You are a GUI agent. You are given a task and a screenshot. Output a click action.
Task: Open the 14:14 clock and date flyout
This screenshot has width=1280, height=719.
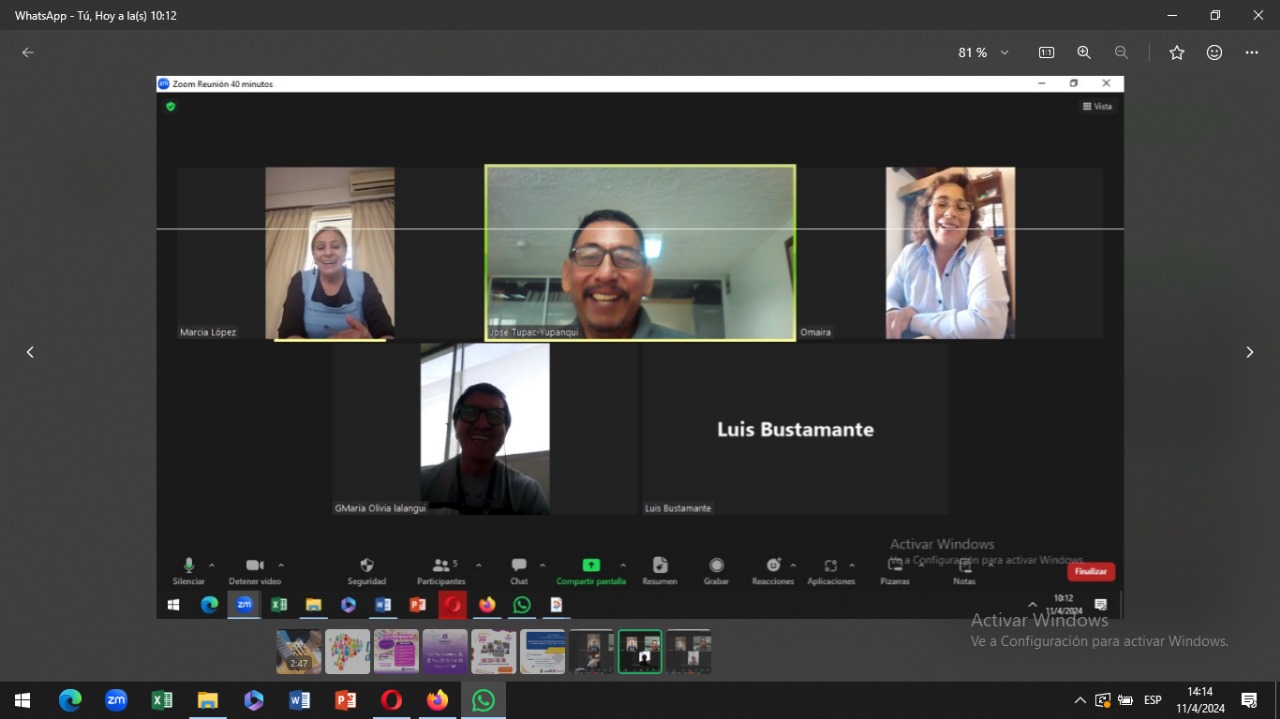pyautogui.click(x=1200, y=700)
